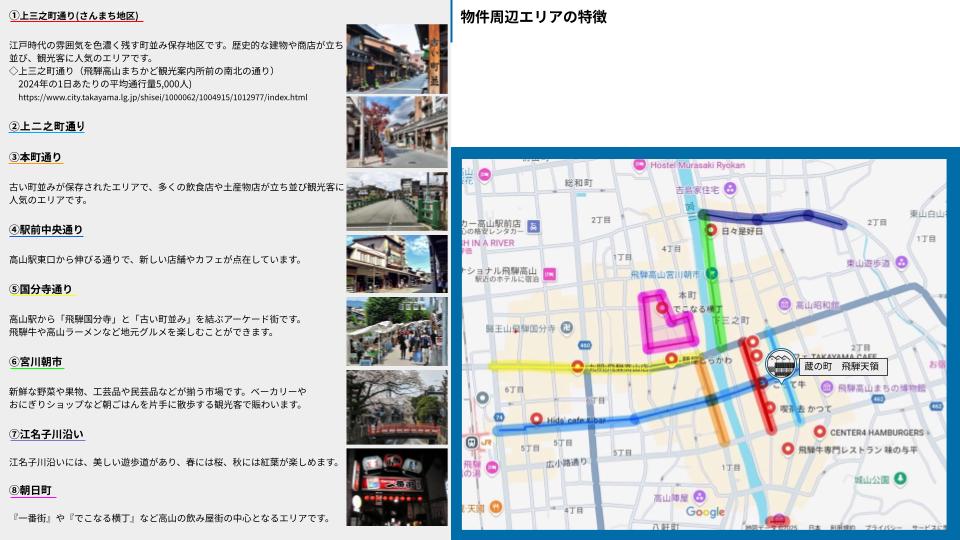Click the 飛騨高山まちの博物館 purple pin

point(827,387)
